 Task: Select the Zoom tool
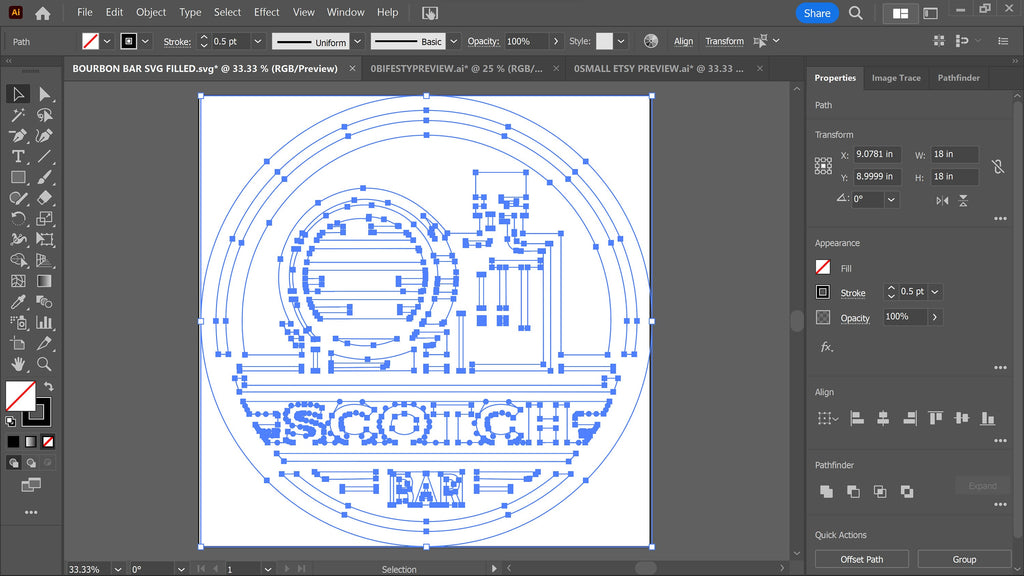click(44, 364)
